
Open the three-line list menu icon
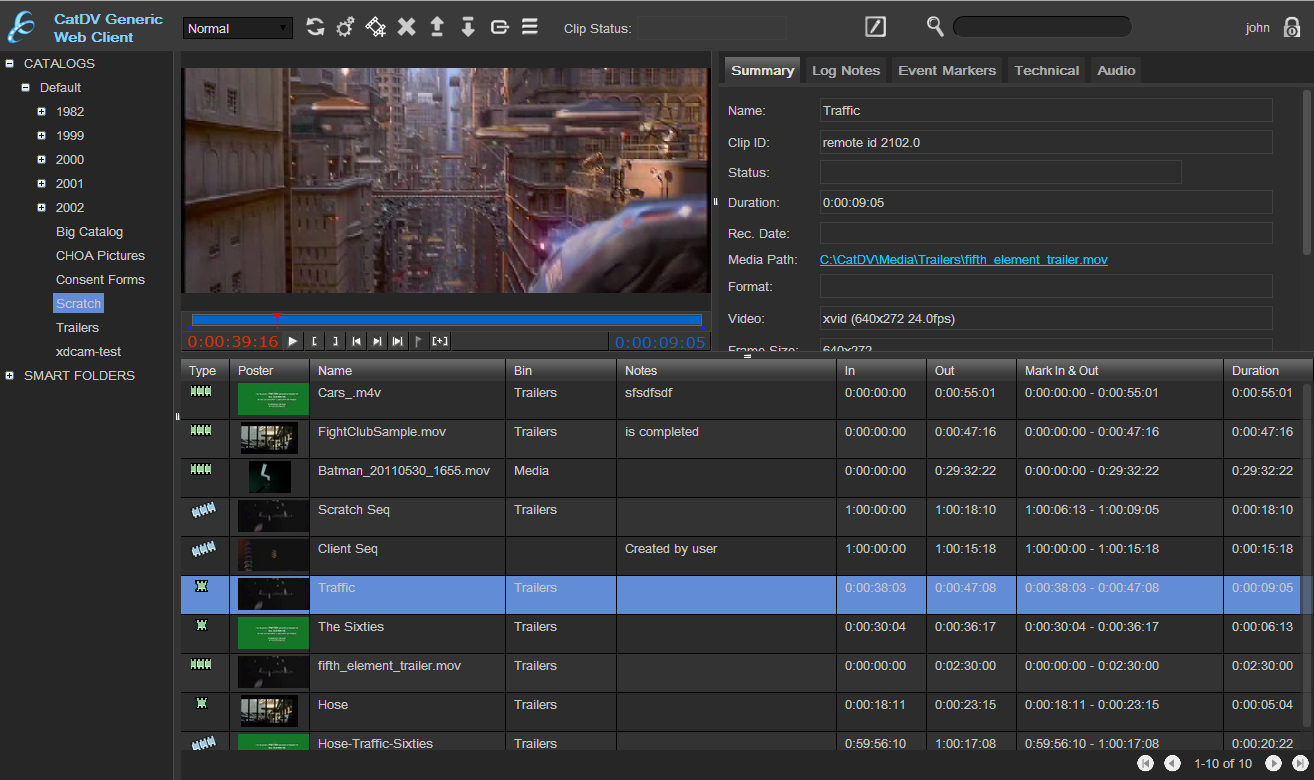530,27
